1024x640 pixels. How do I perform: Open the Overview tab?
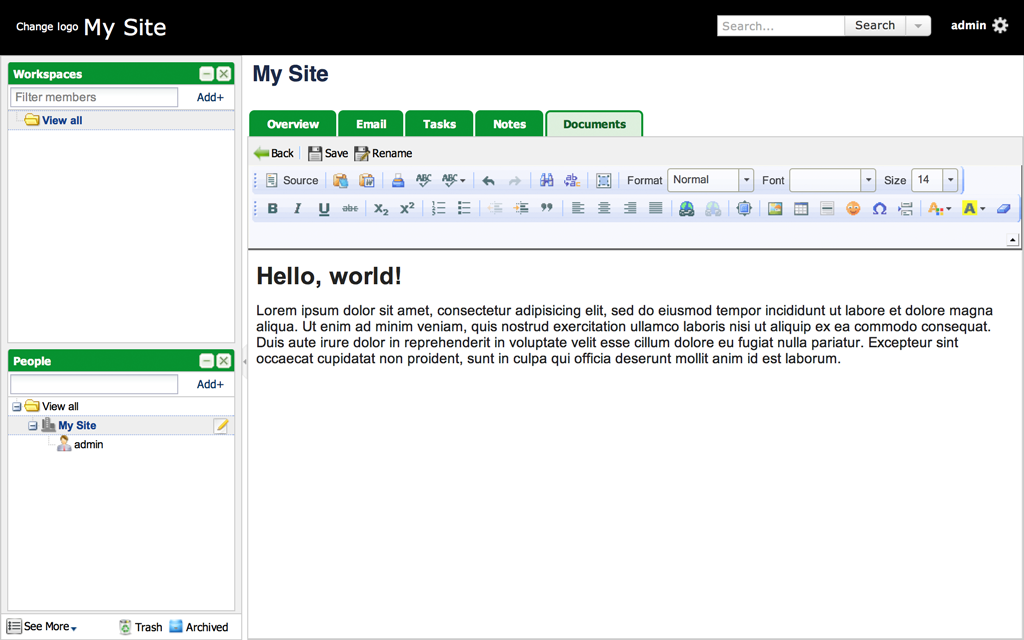293,124
